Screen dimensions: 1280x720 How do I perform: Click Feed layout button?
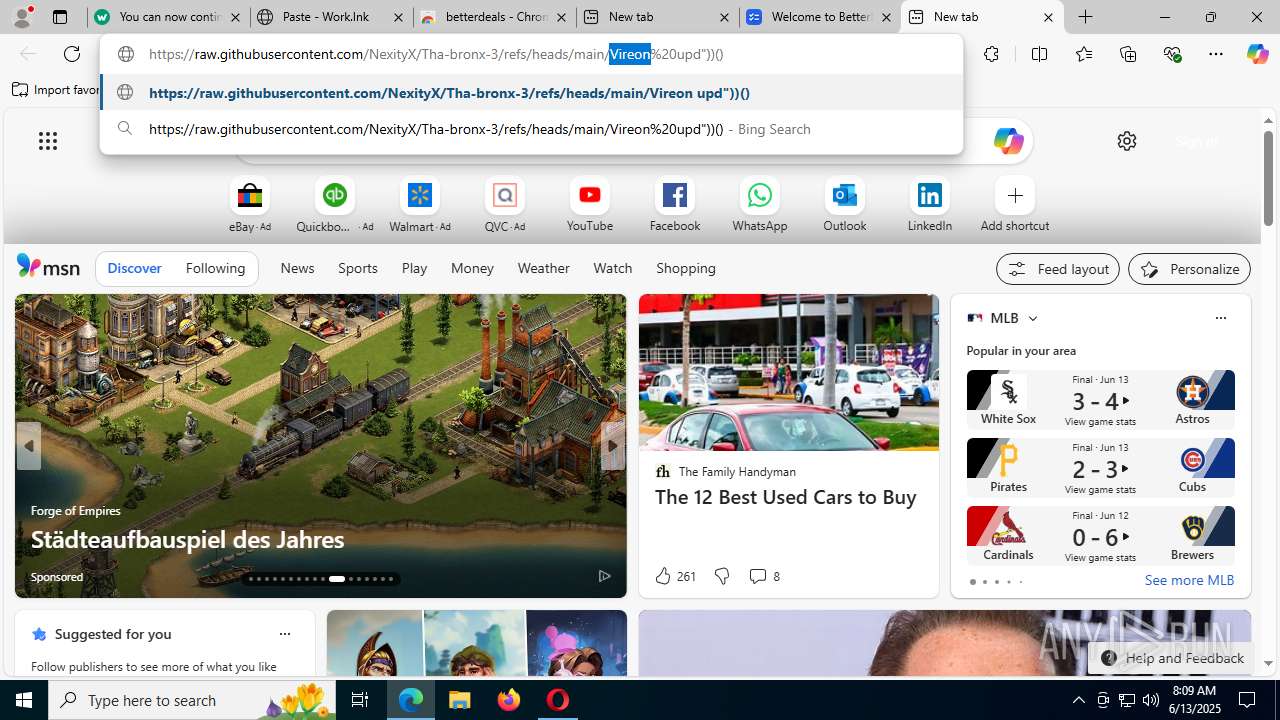(1057, 269)
